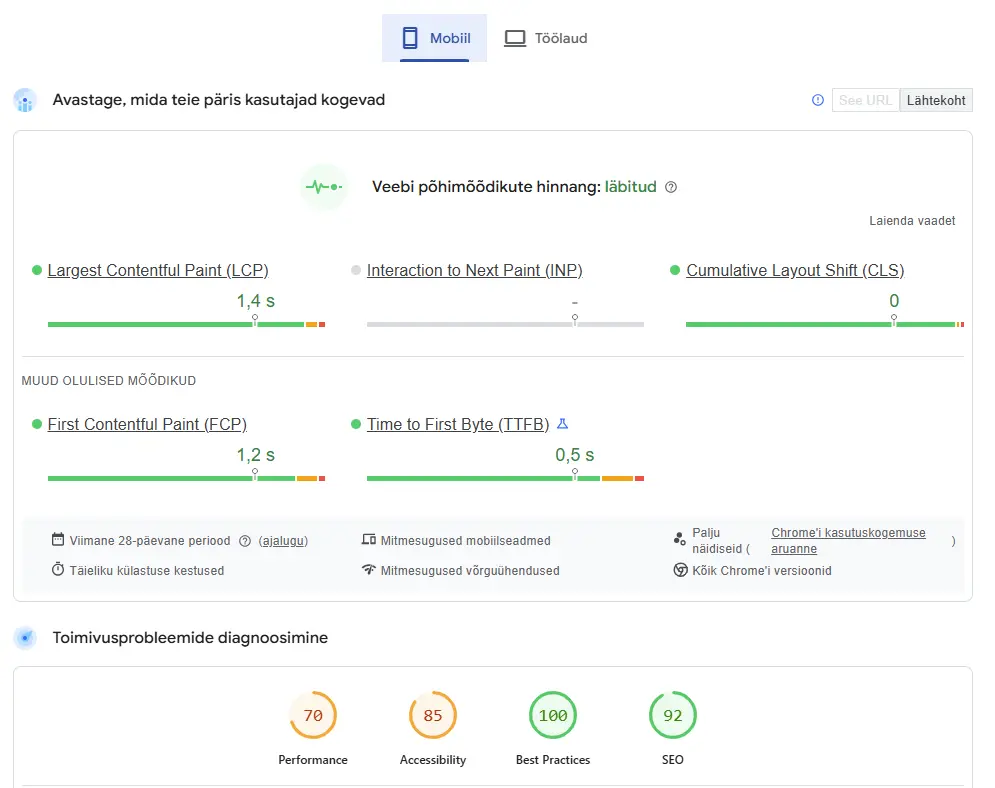This screenshot has width=995, height=788.
Task: Open the Performance score gauge showing 70
Action: click(313, 716)
